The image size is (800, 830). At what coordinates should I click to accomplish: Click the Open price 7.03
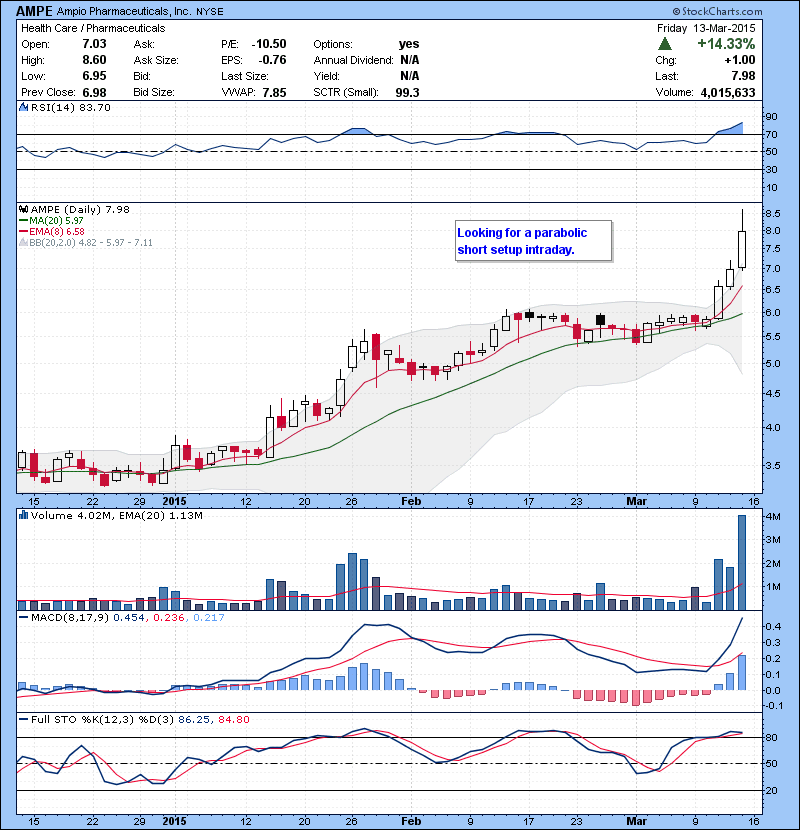pos(94,44)
